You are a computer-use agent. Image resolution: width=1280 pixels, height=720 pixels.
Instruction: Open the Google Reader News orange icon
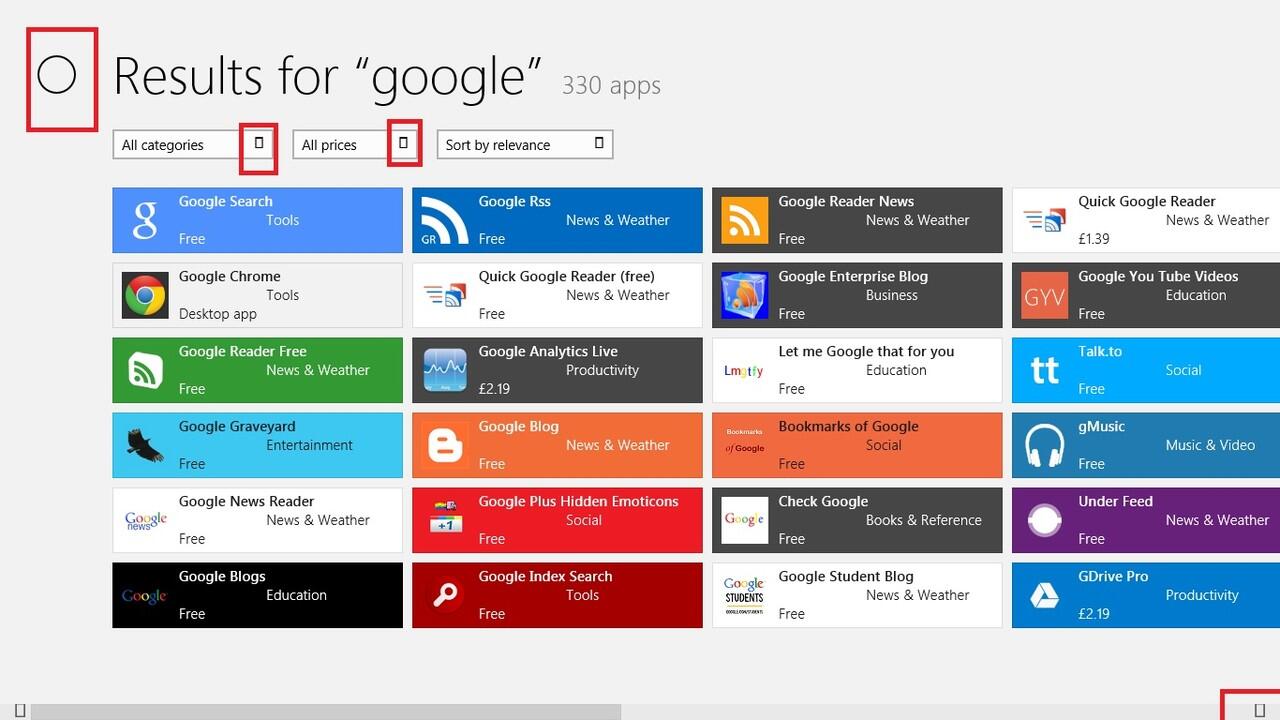click(x=745, y=220)
